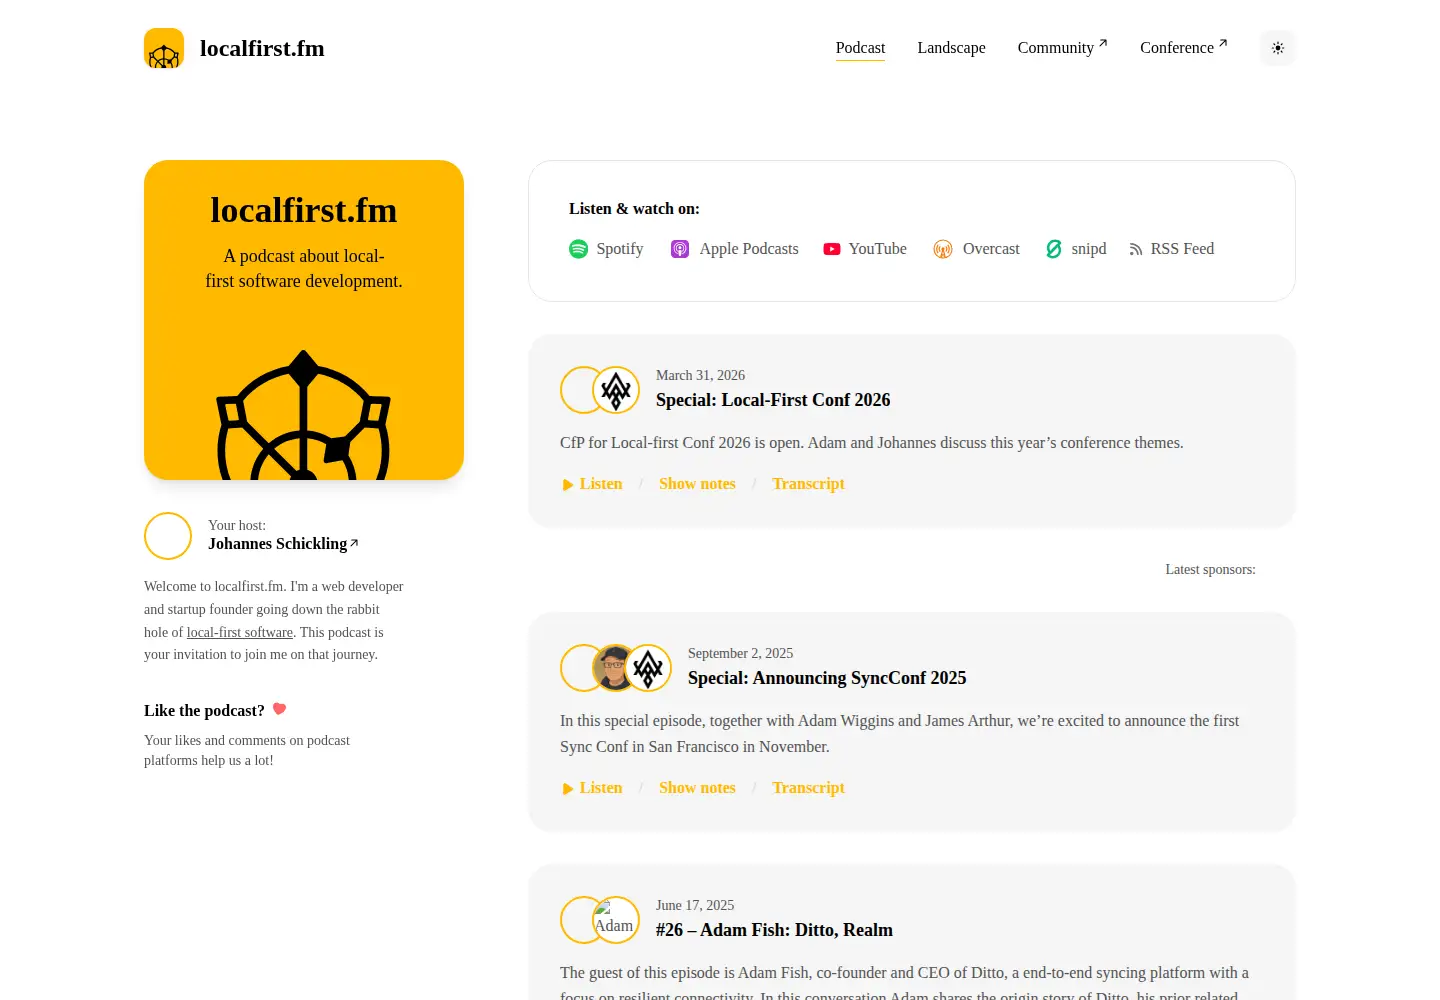Viewport: 1440px width, 1000px height.
Task: Open Johannes Schickling host profile link
Action: (x=283, y=544)
